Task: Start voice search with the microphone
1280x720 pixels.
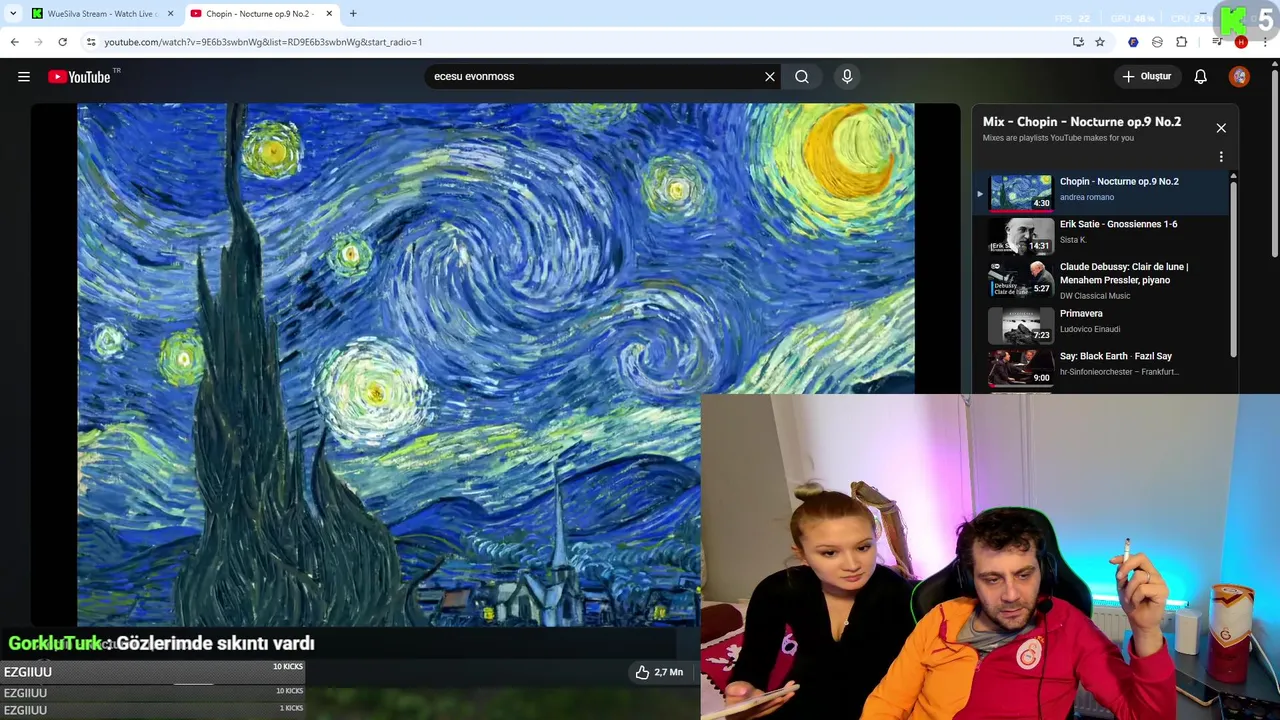Action: tap(847, 76)
